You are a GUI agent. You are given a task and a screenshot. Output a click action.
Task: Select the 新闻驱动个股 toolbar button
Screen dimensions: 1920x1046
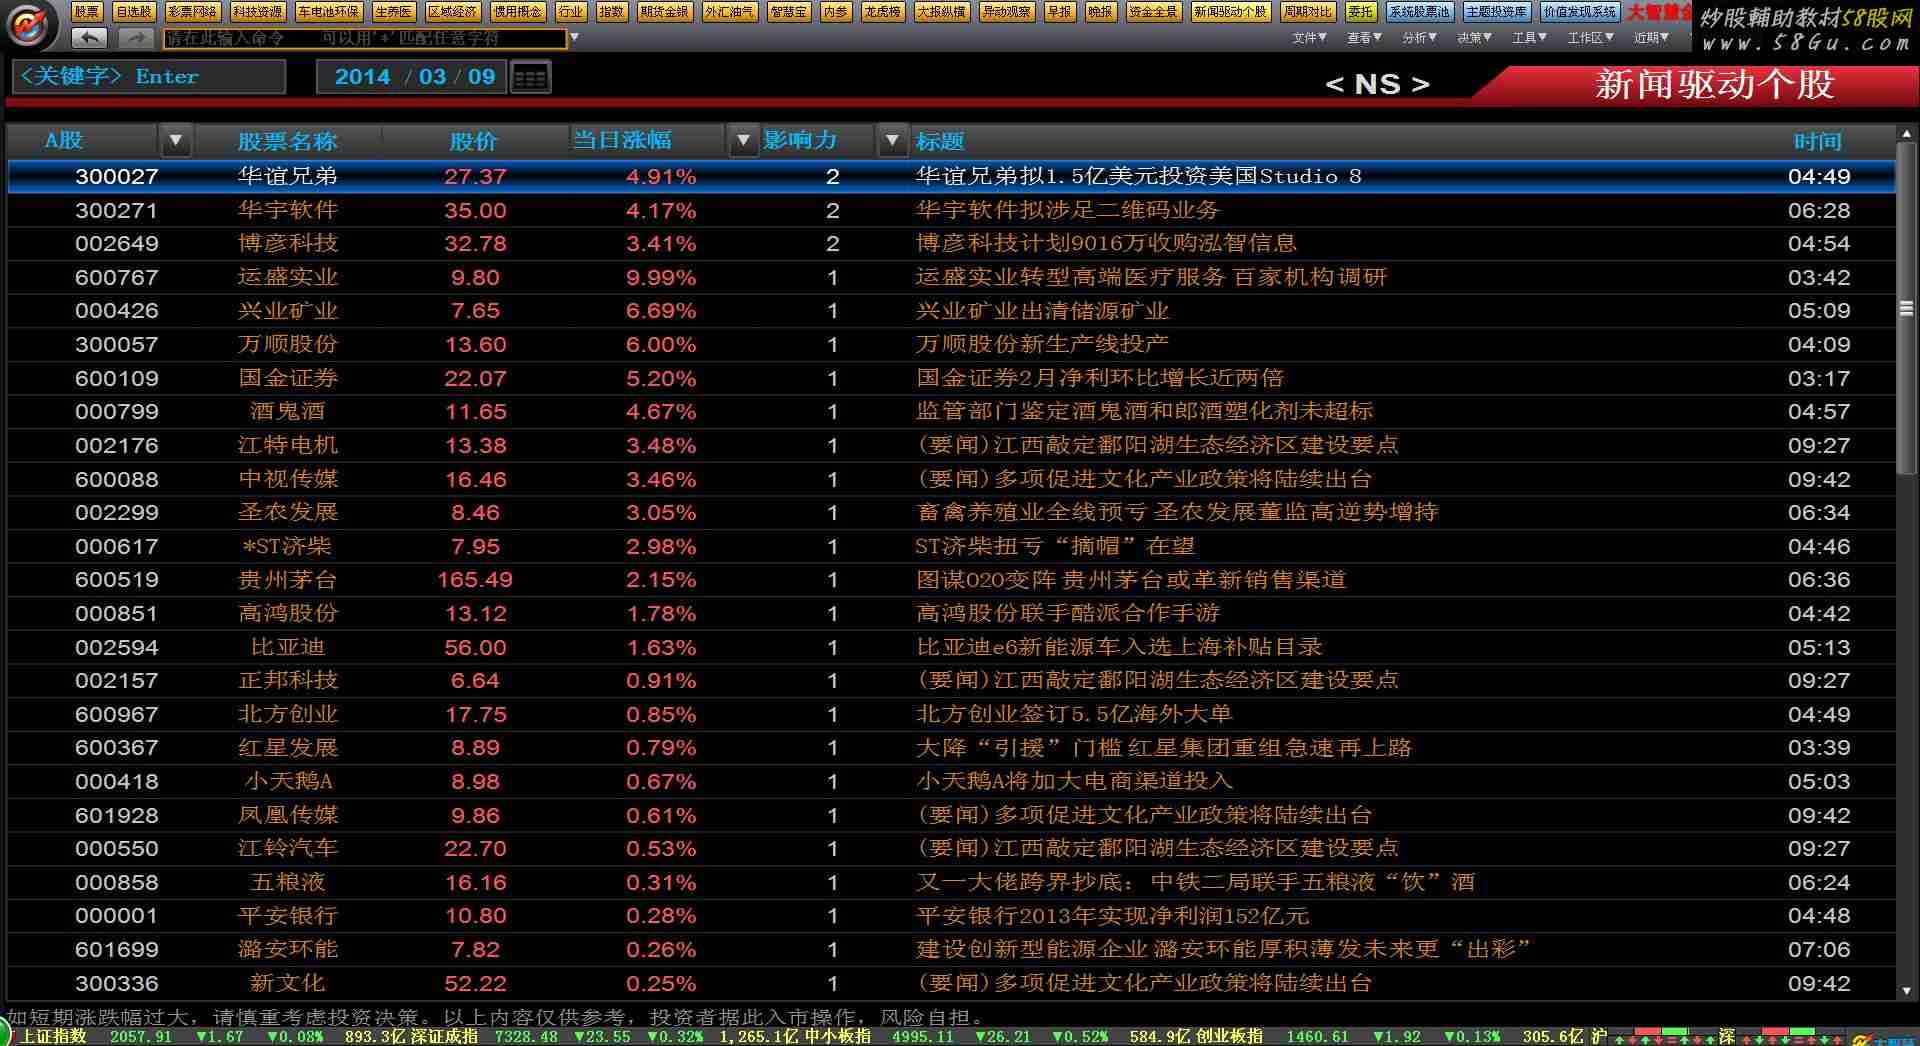point(1230,12)
